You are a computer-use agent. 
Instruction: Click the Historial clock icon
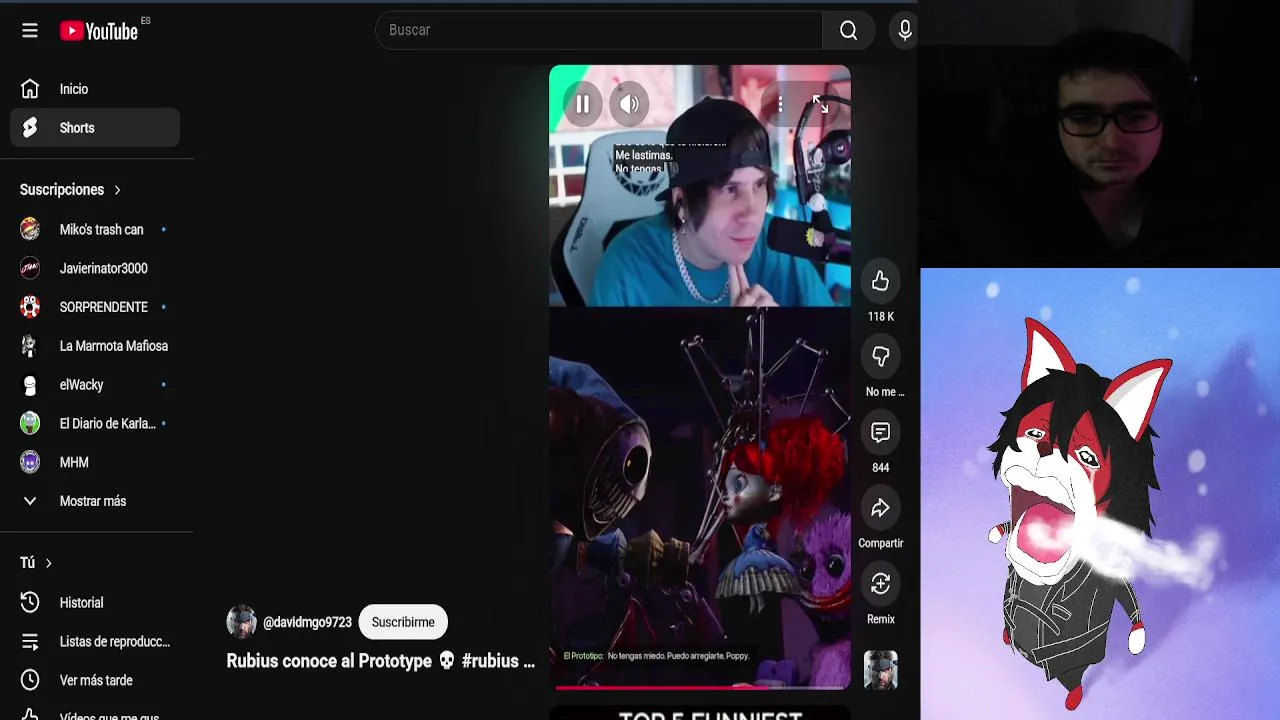(30, 603)
